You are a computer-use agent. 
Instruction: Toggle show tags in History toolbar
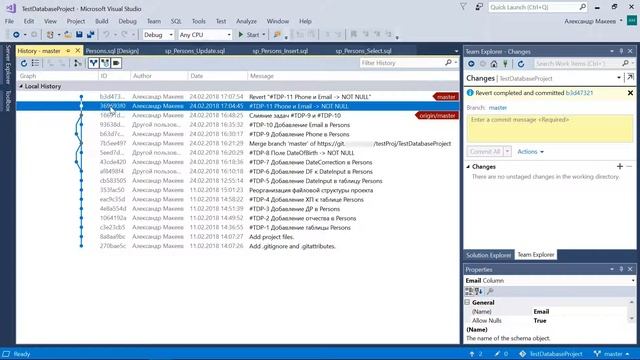click(116, 63)
